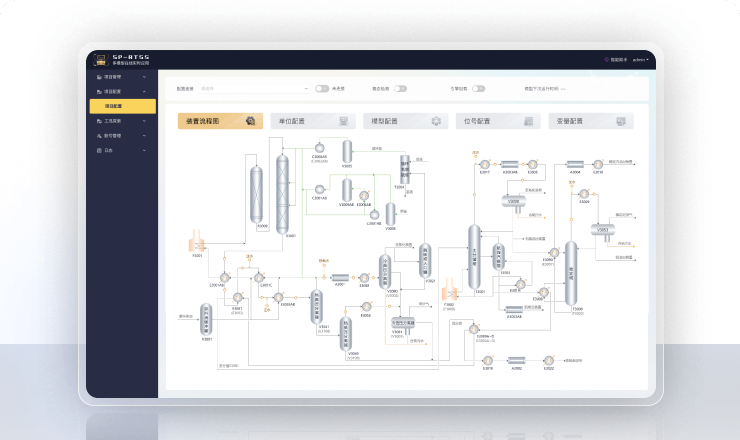This screenshot has width=740, height=440.
Task: Toggle the first switch beside the config dropdown
Action: pos(322,89)
